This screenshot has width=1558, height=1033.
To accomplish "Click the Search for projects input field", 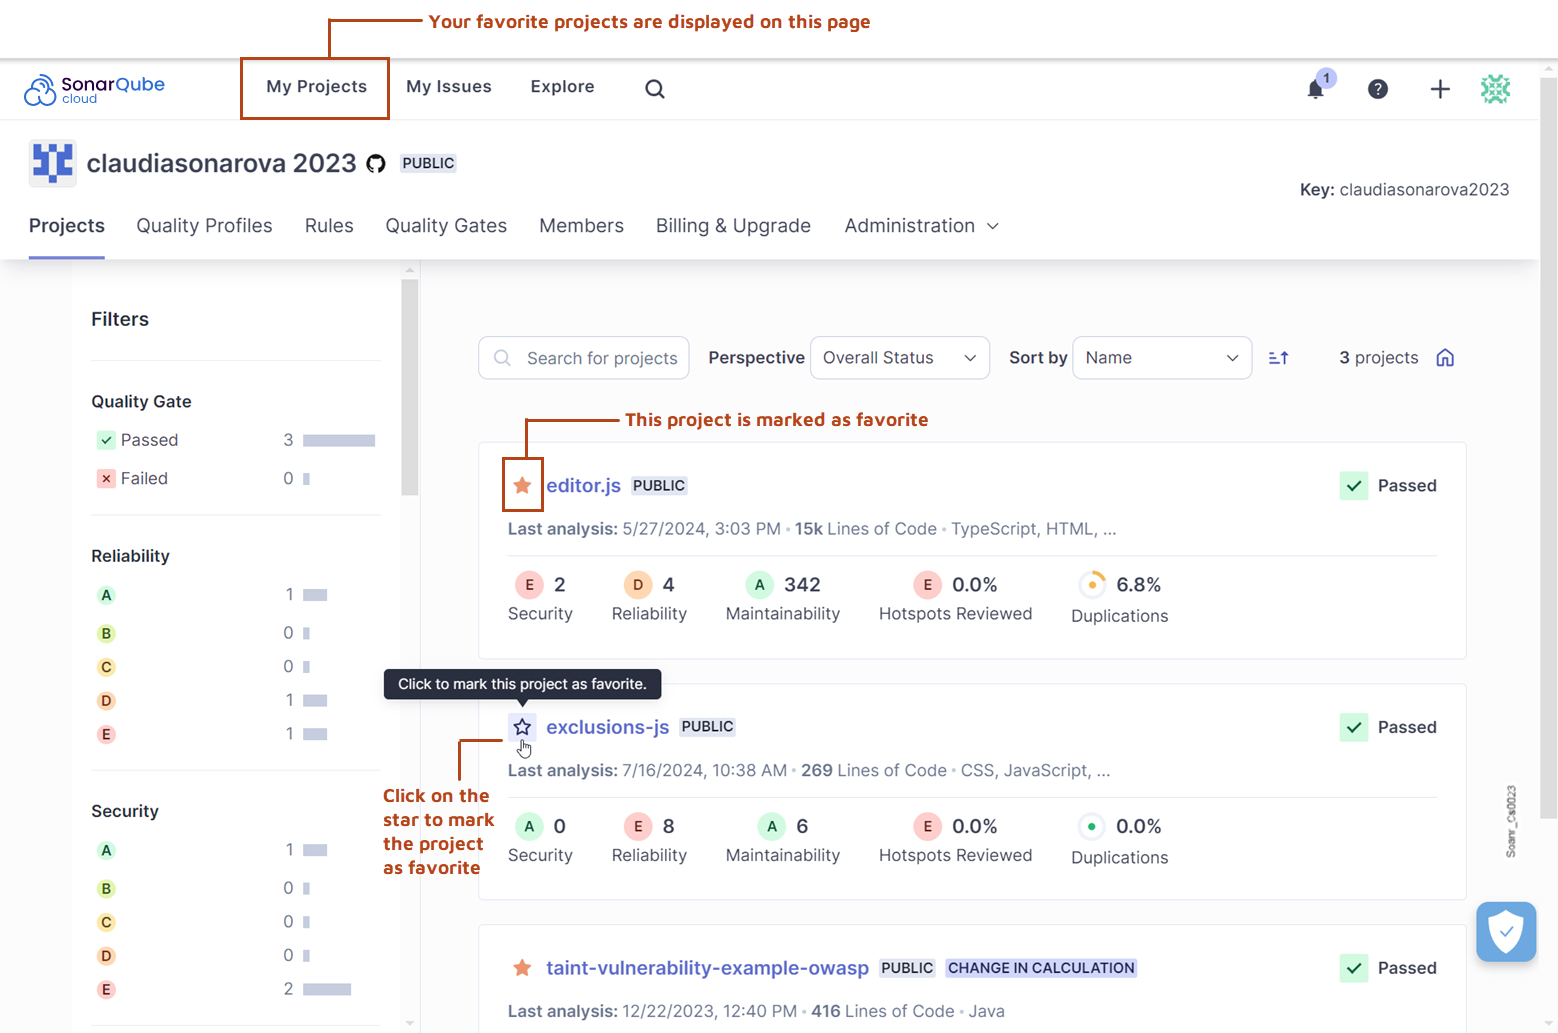I will pyautogui.click(x=583, y=357).
